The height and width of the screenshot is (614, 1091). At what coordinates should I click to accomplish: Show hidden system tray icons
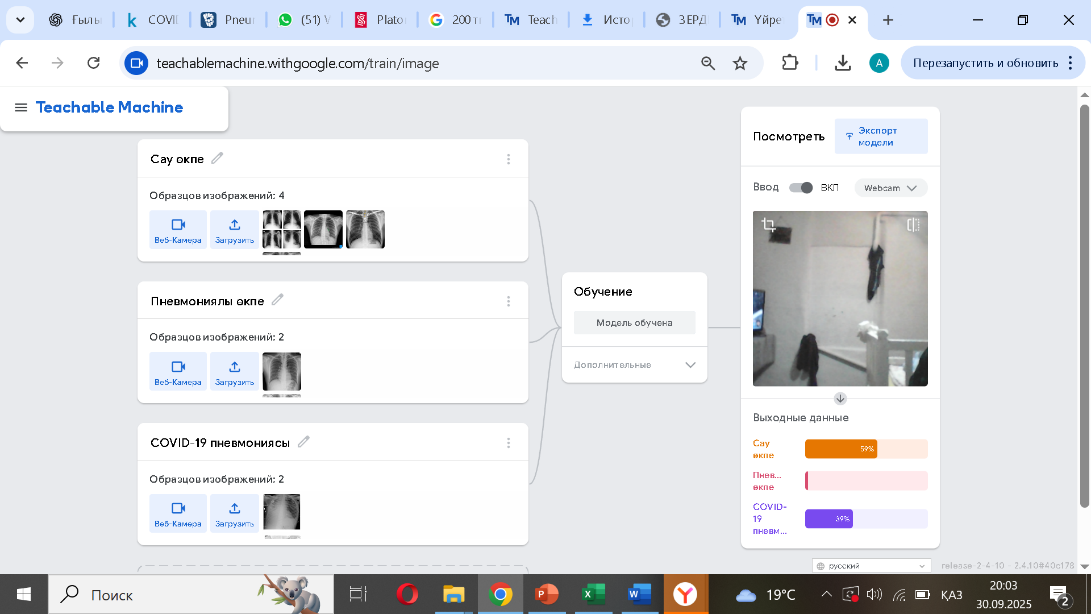click(826, 595)
